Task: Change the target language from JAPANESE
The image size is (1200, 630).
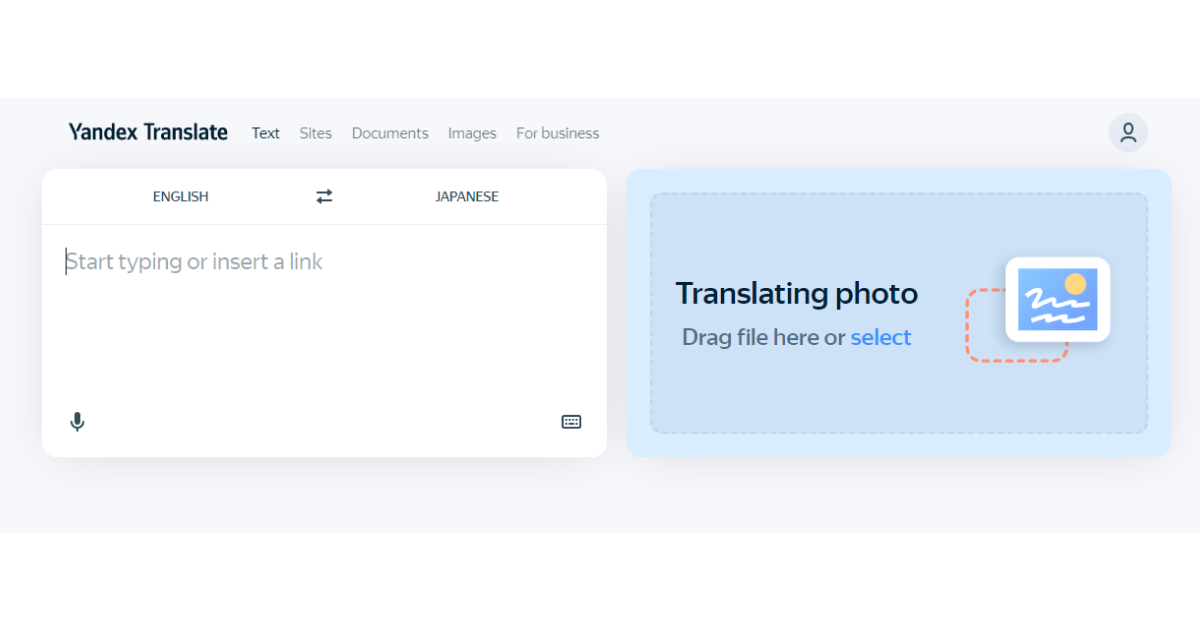Action: (466, 196)
